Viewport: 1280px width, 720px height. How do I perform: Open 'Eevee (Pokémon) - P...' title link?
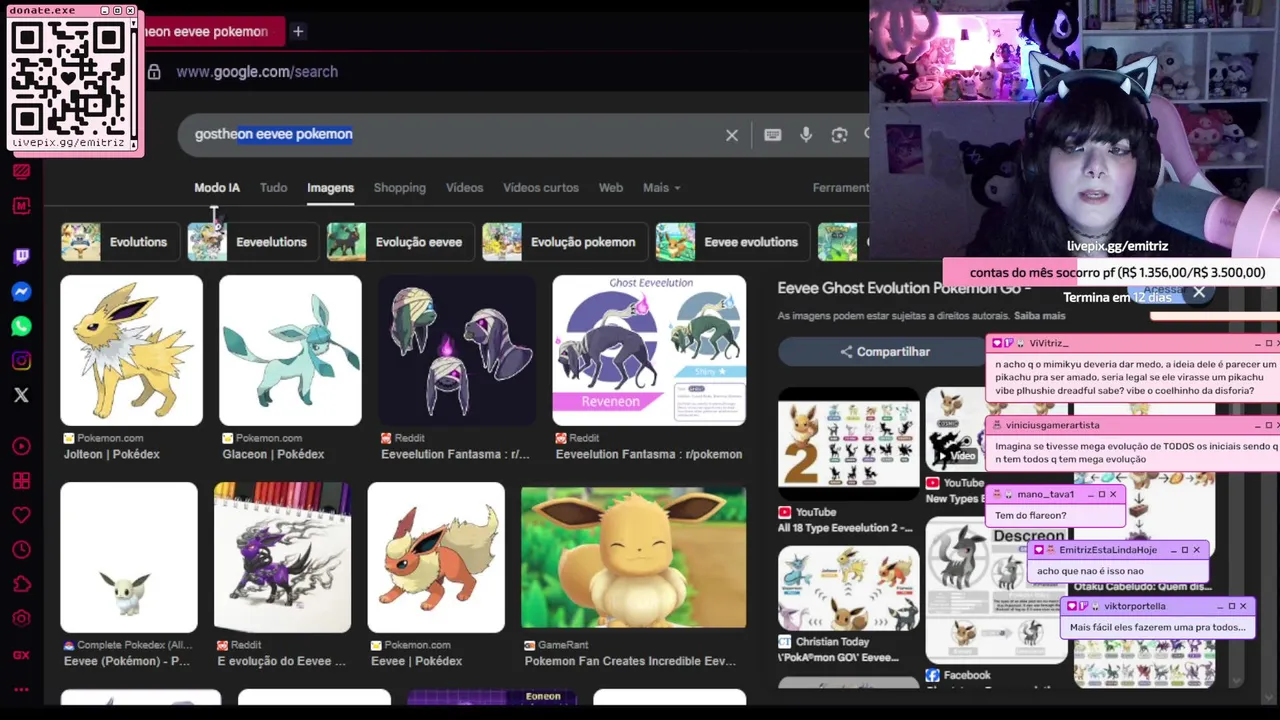(x=127, y=661)
